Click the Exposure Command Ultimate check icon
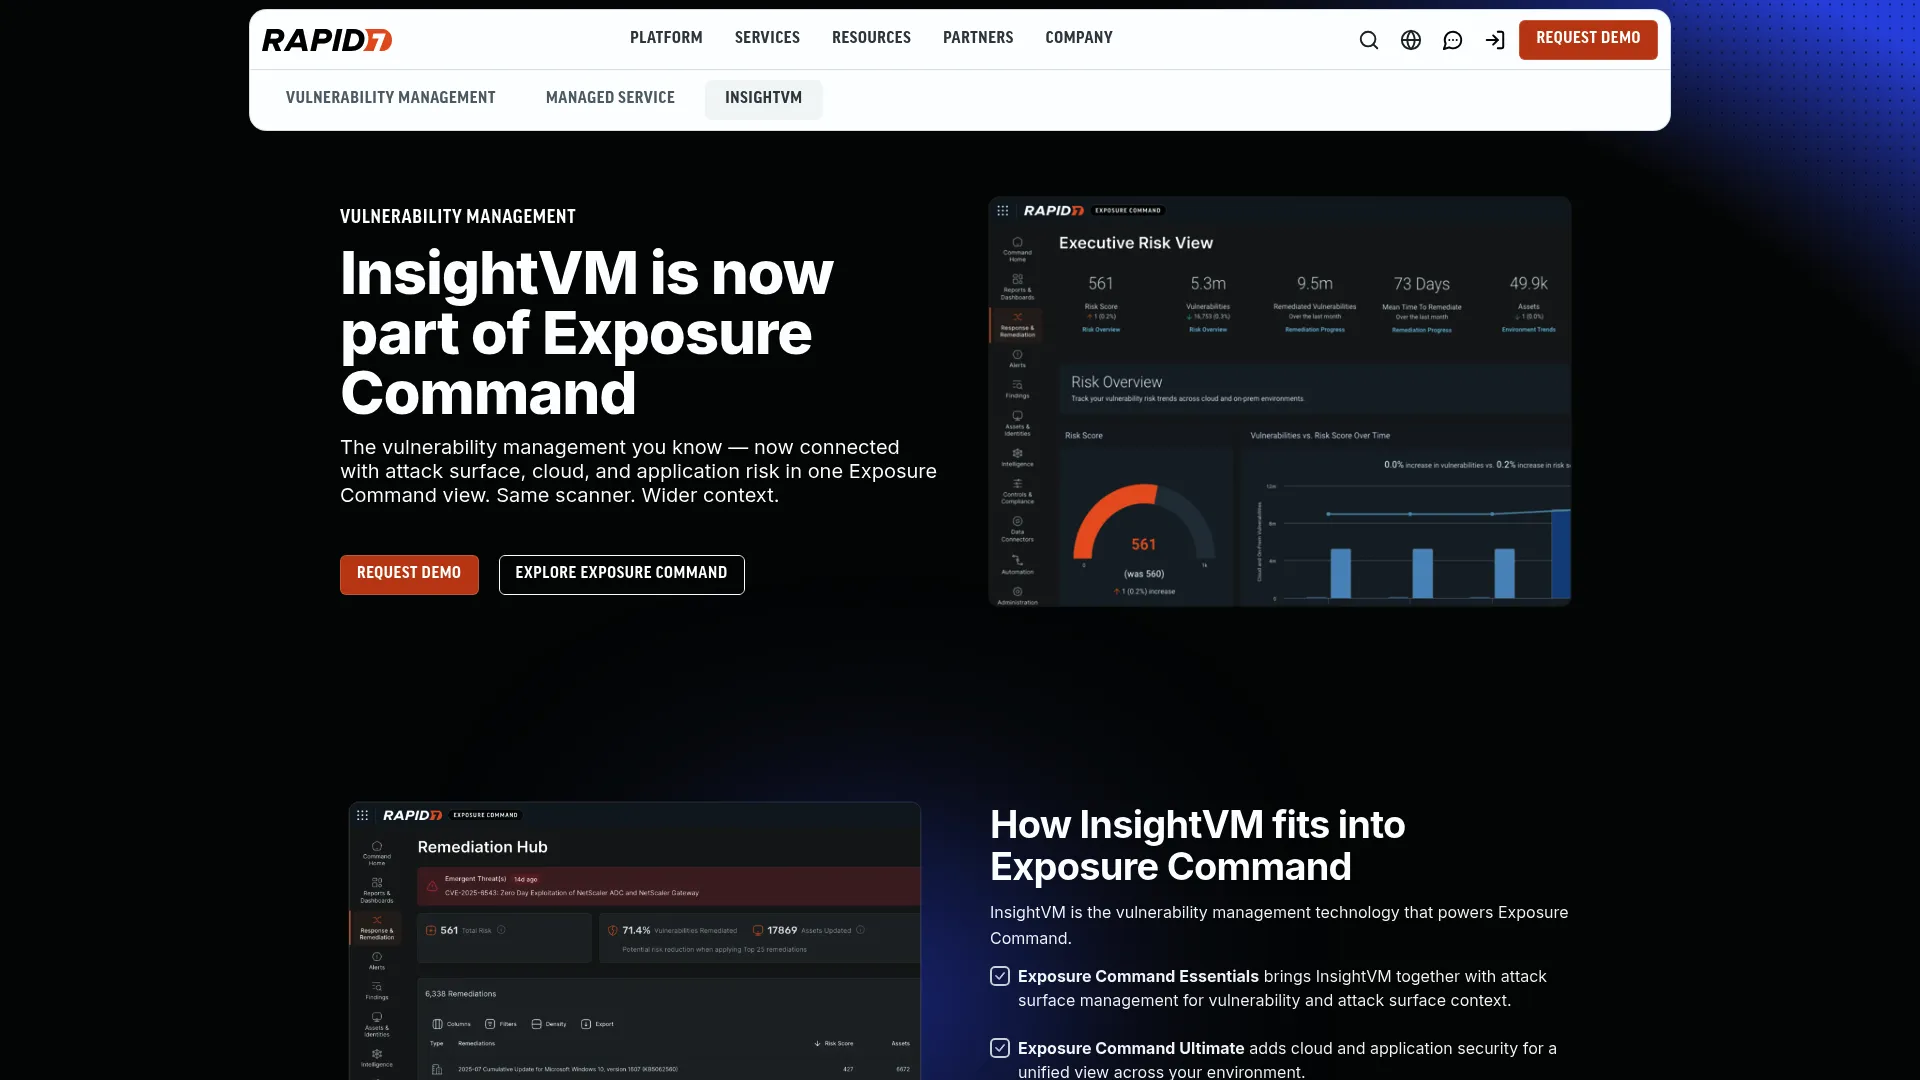Screen dimensions: 1920x1080 coord(1000,1048)
